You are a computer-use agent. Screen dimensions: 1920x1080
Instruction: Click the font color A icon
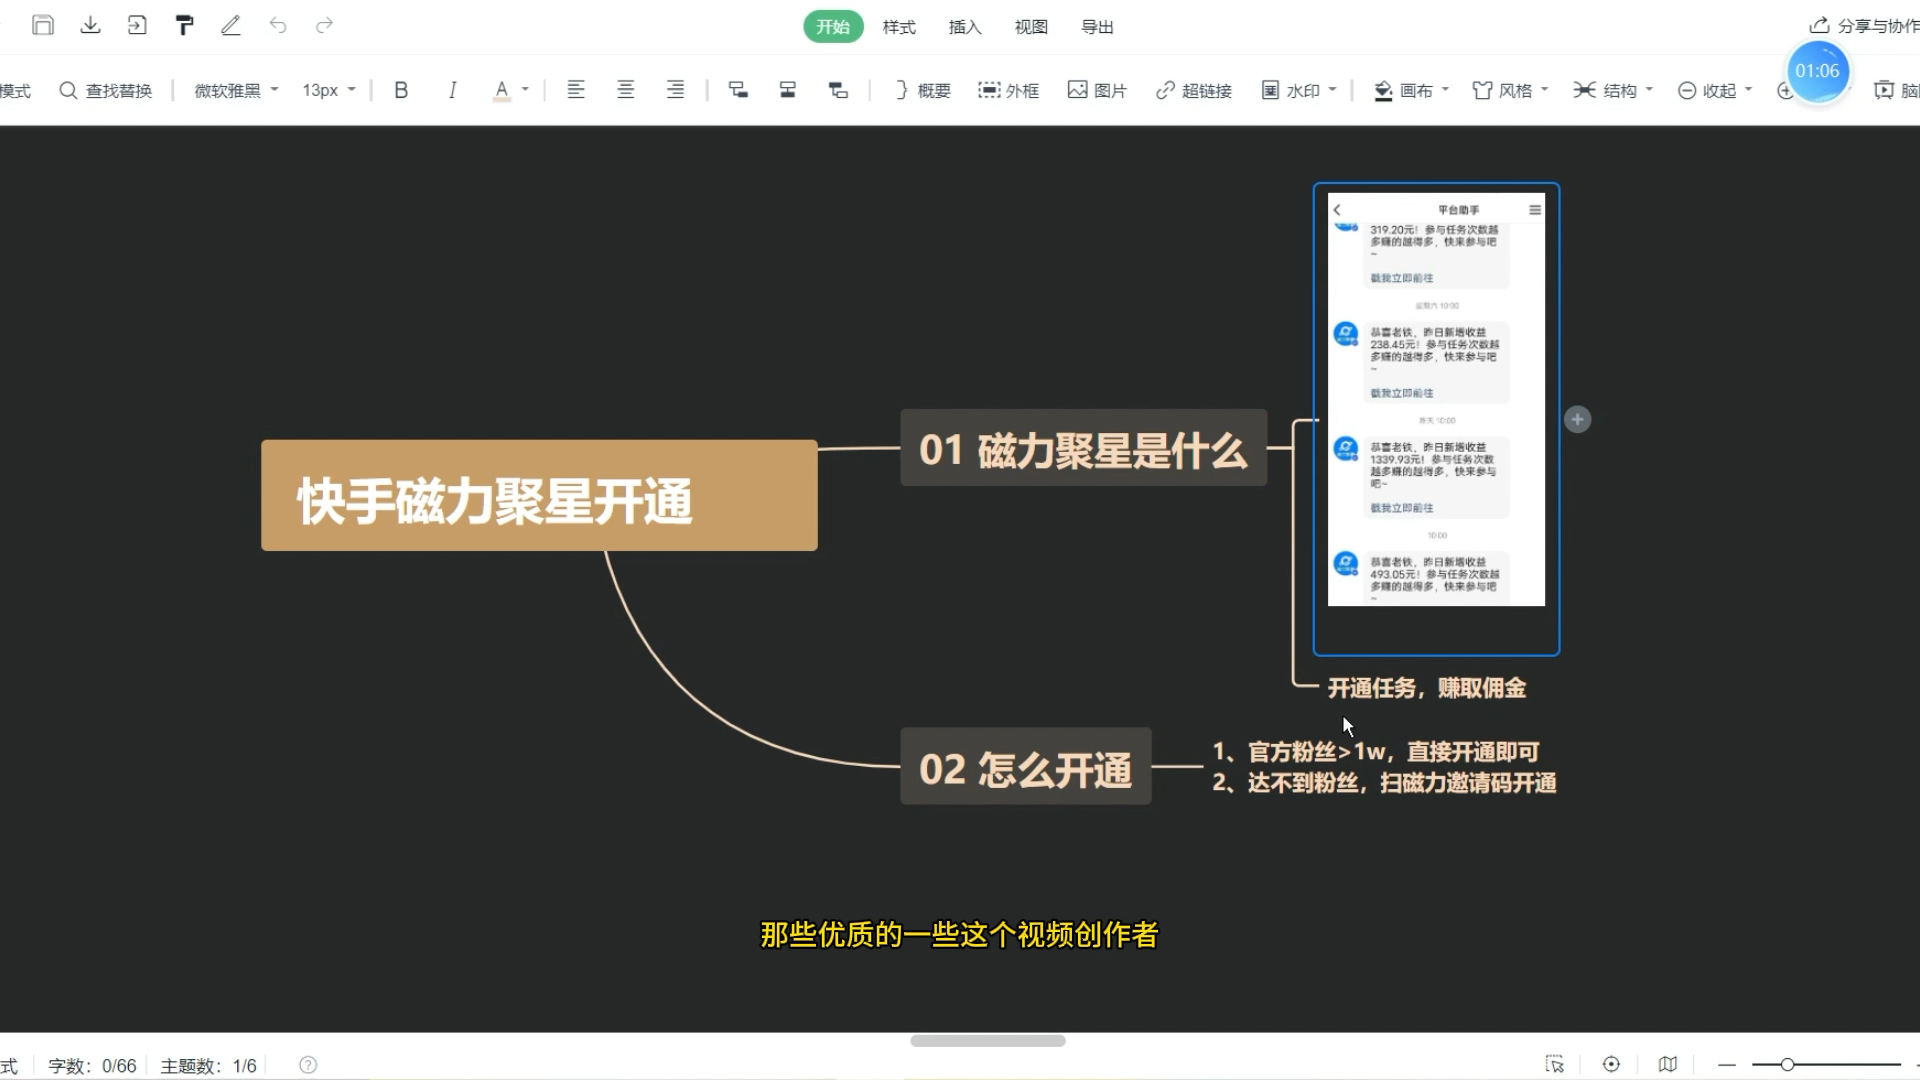[502, 90]
